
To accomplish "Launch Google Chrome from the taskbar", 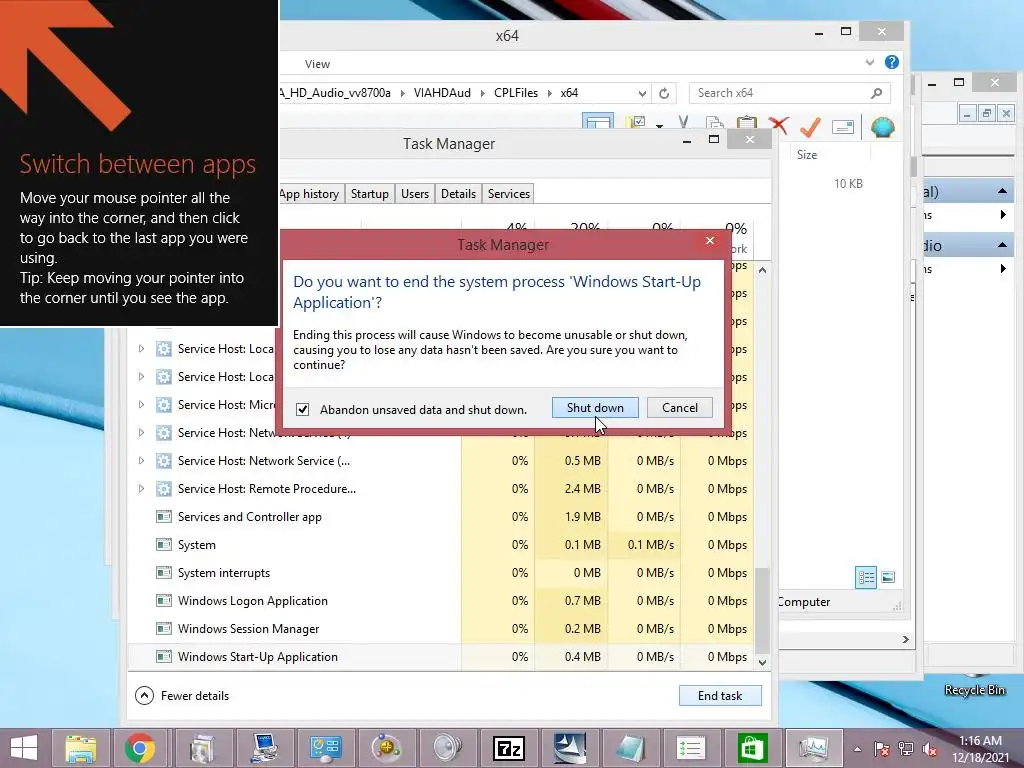I will pos(140,748).
